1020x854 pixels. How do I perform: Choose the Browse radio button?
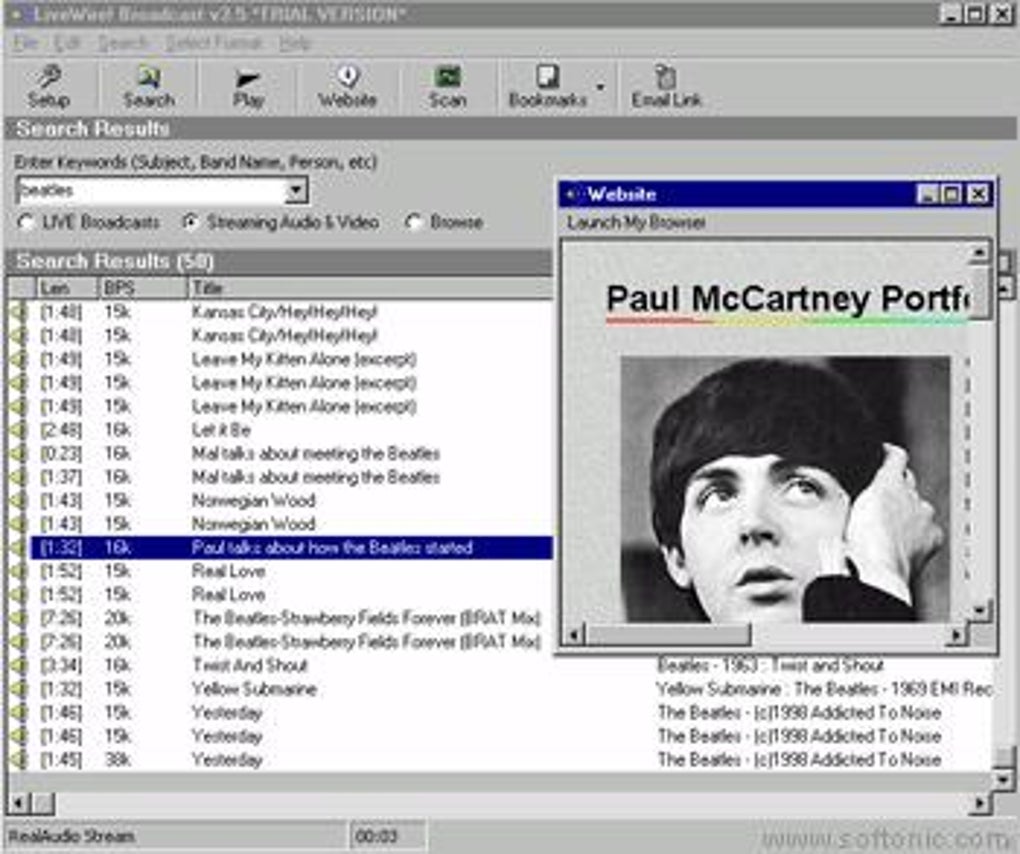tap(414, 223)
